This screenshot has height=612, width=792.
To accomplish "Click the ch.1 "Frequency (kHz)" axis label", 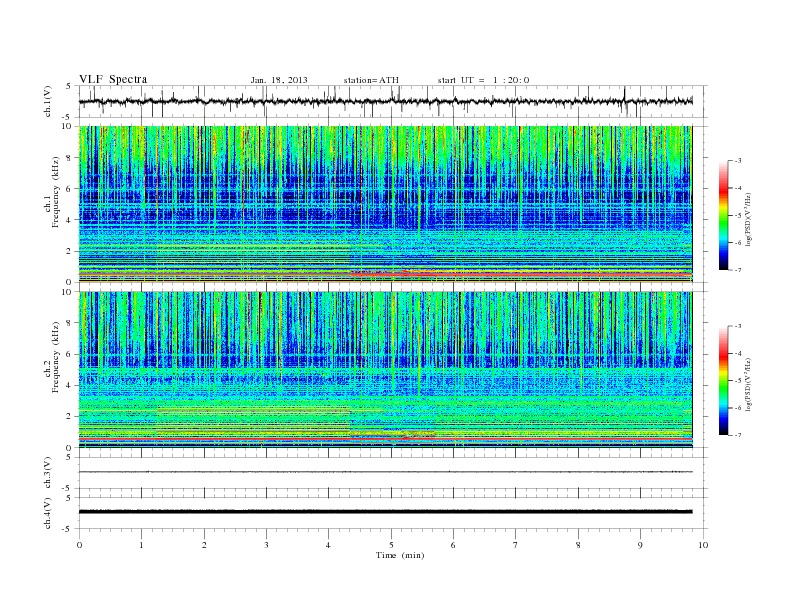I will (x=56, y=192).
